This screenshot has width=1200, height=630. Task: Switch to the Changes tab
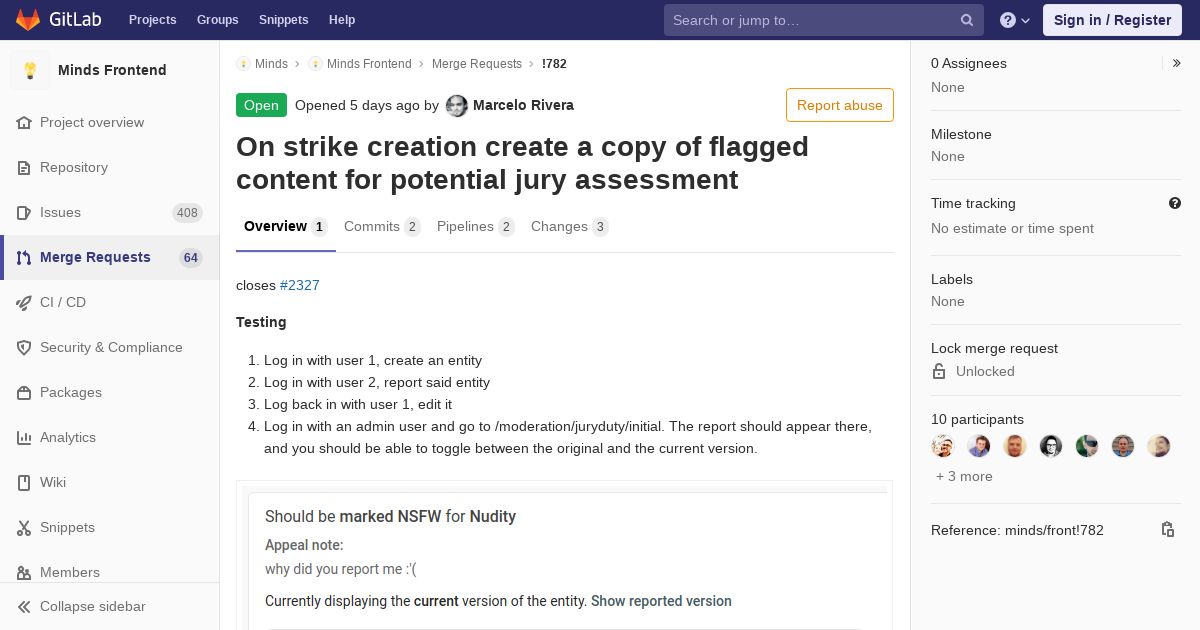coord(570,227)
